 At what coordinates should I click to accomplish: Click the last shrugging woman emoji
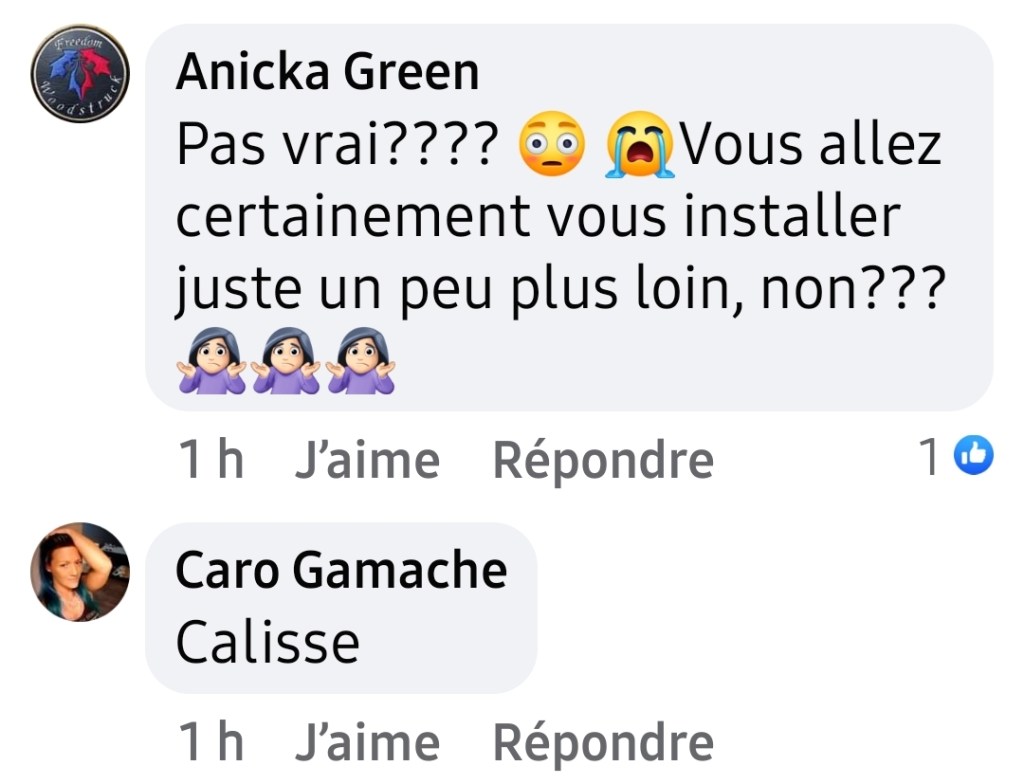click(x=360, y=361)
